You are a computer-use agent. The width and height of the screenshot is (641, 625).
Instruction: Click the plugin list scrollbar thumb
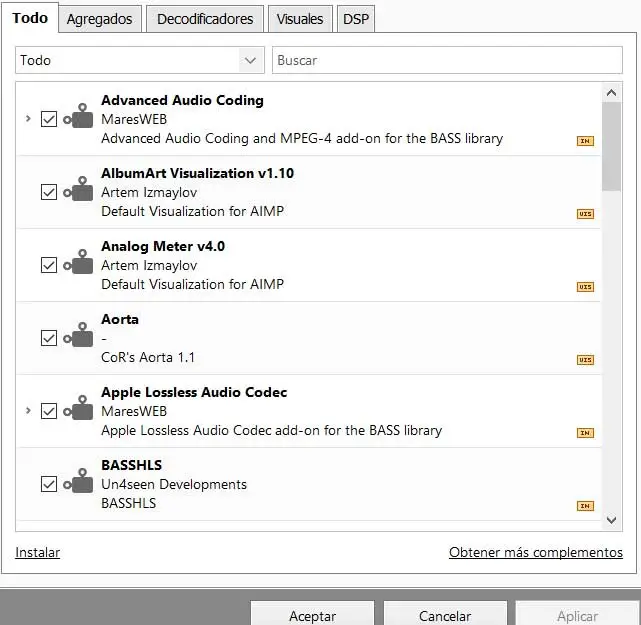click(611, 146)
